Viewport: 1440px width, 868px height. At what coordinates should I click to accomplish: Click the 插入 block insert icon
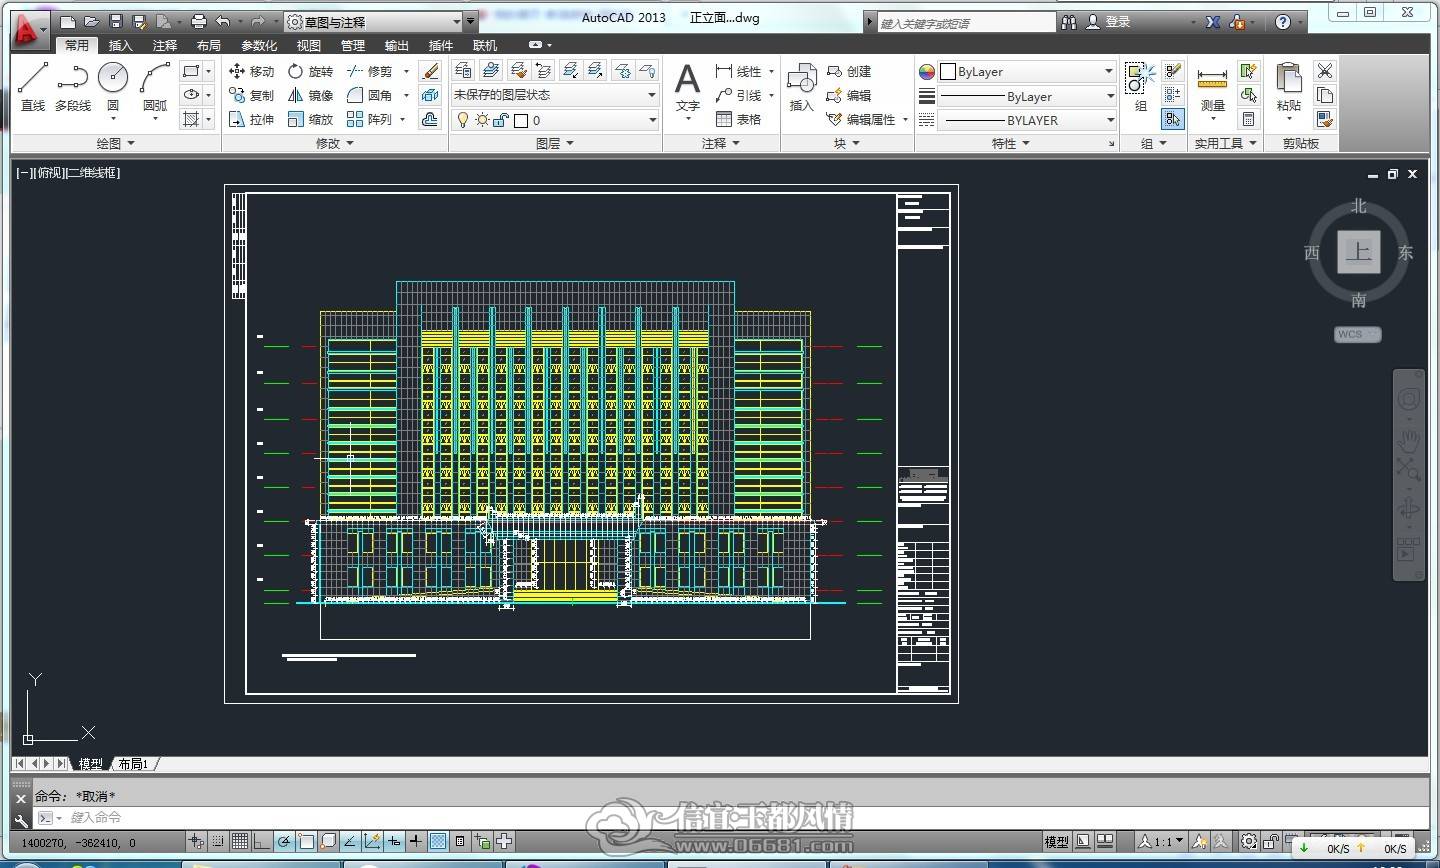tap(801, 86)
